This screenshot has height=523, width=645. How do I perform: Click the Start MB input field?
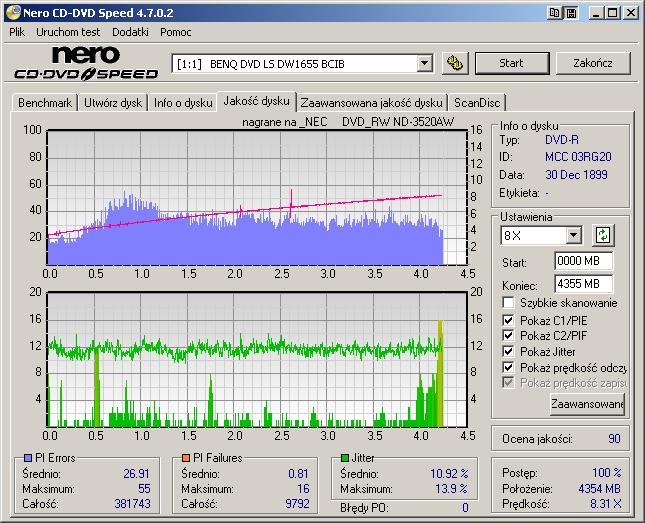[583, 261]
